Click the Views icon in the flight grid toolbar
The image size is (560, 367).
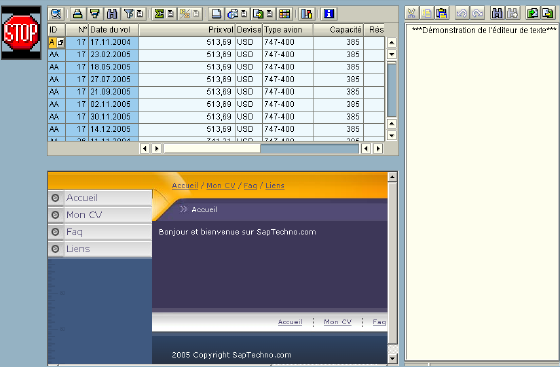coord(232,14)
